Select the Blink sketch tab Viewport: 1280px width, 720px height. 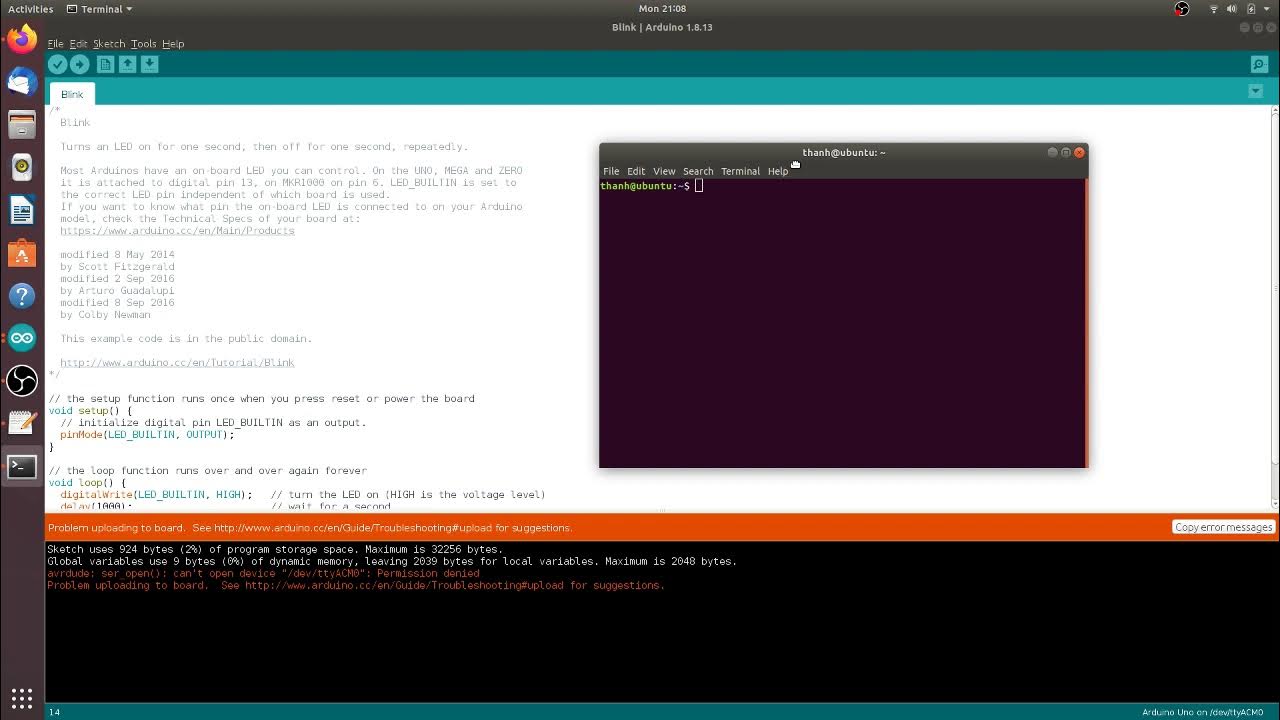click(x=72, y=94)
